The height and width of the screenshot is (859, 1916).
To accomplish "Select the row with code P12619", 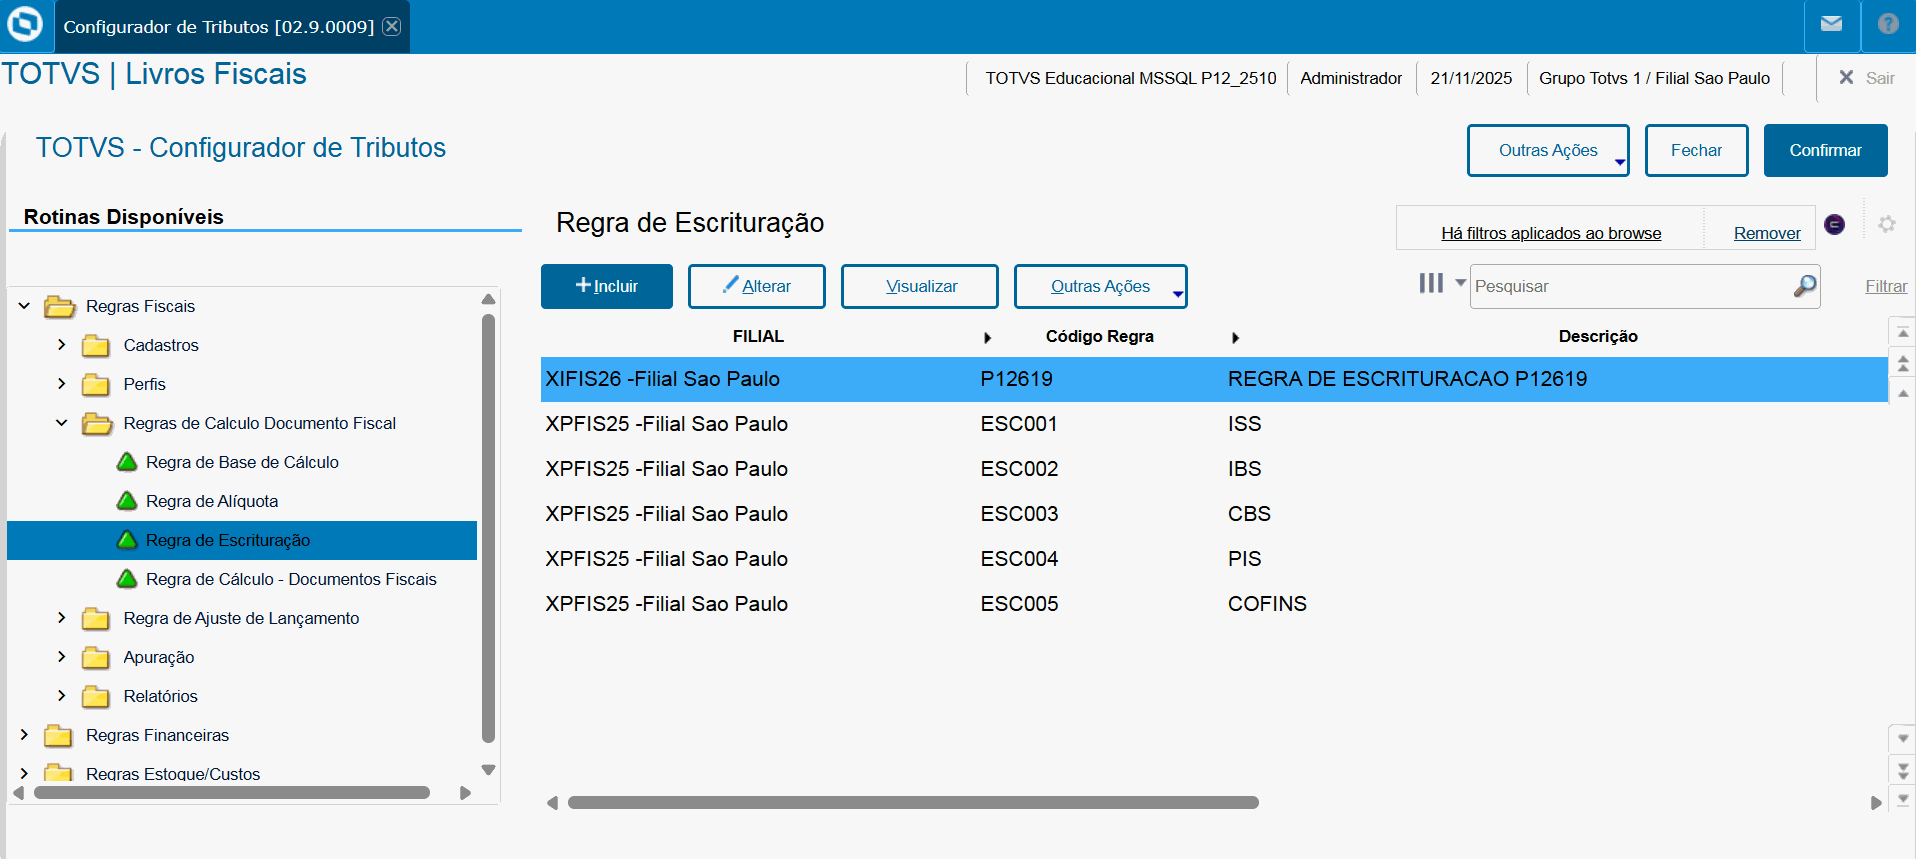I will coord(1214,379).
